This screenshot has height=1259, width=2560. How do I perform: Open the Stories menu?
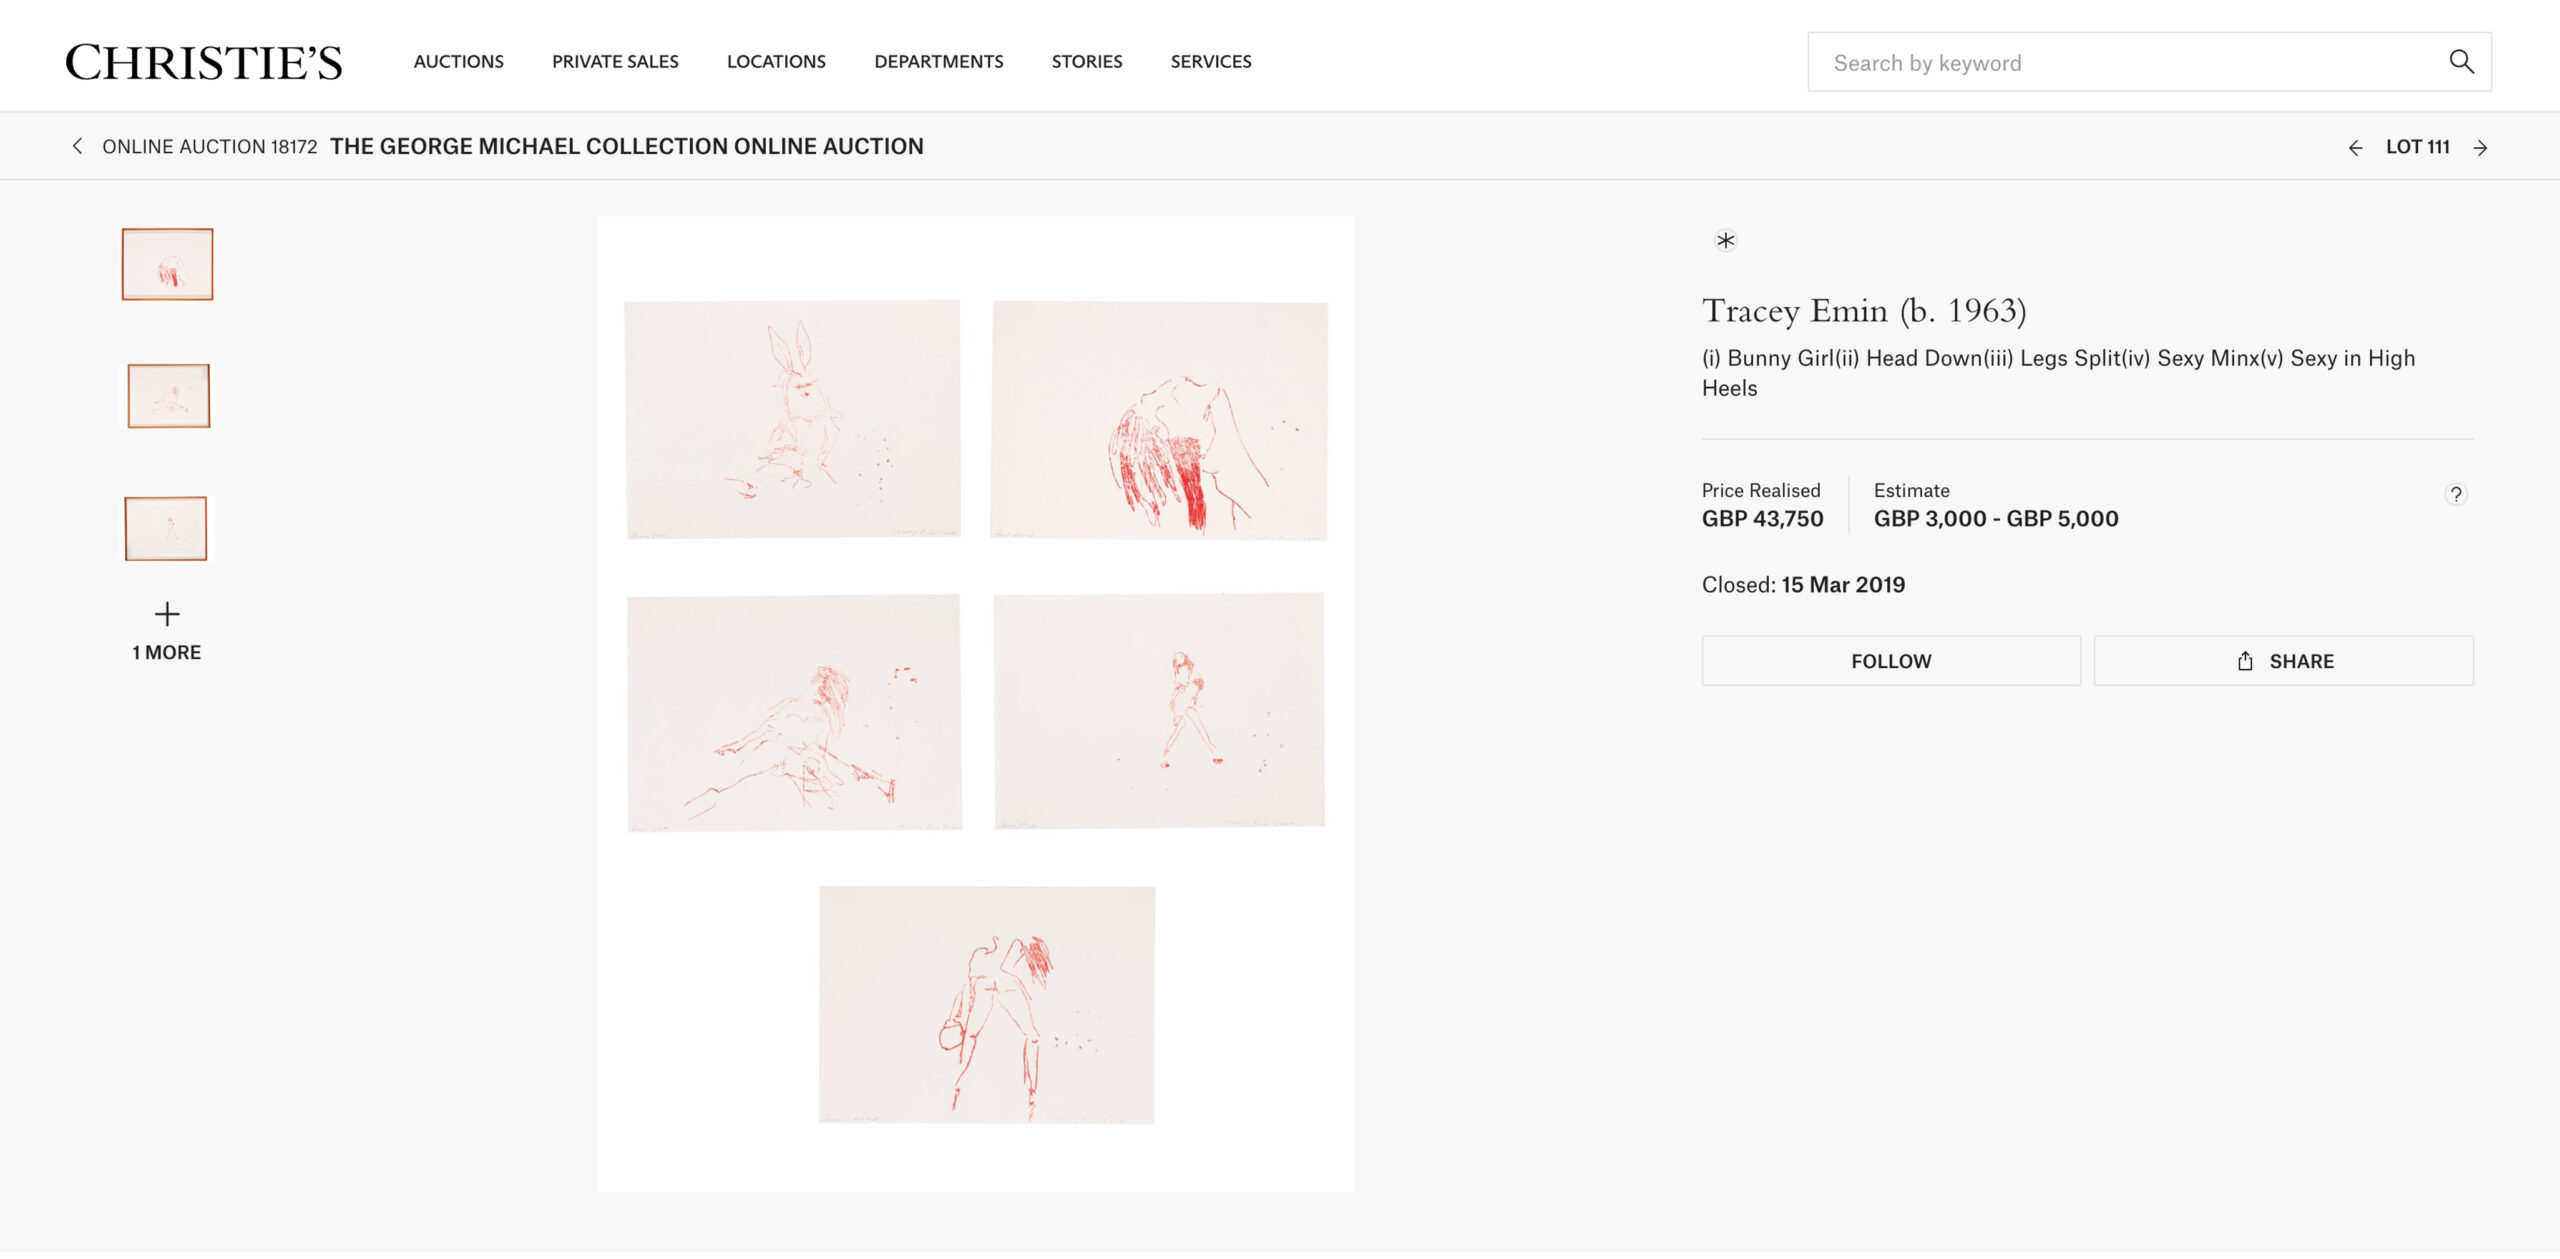[x=1087, y=62]
